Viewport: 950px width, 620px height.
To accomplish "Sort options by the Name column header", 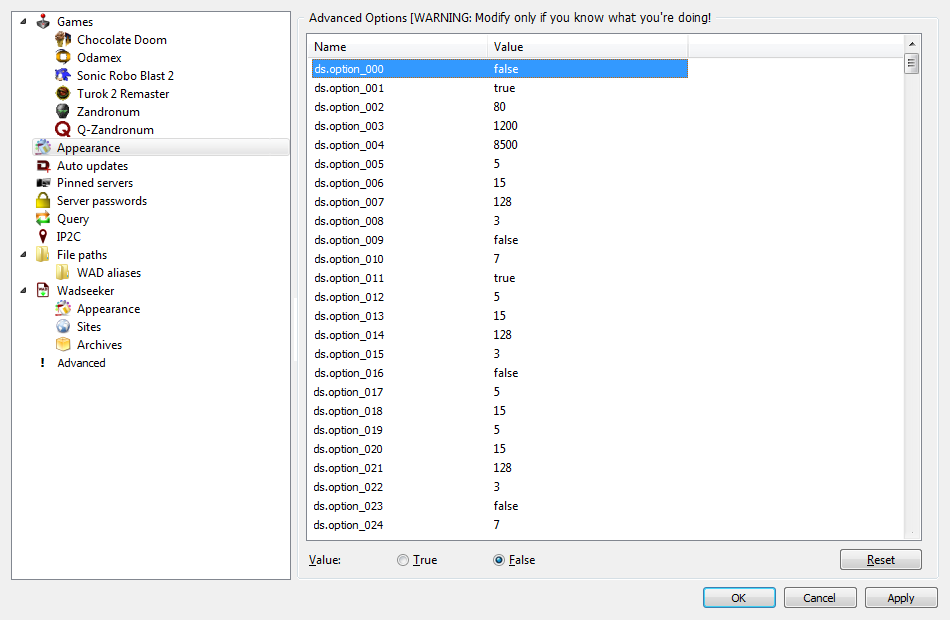I will tap(398, 47).
